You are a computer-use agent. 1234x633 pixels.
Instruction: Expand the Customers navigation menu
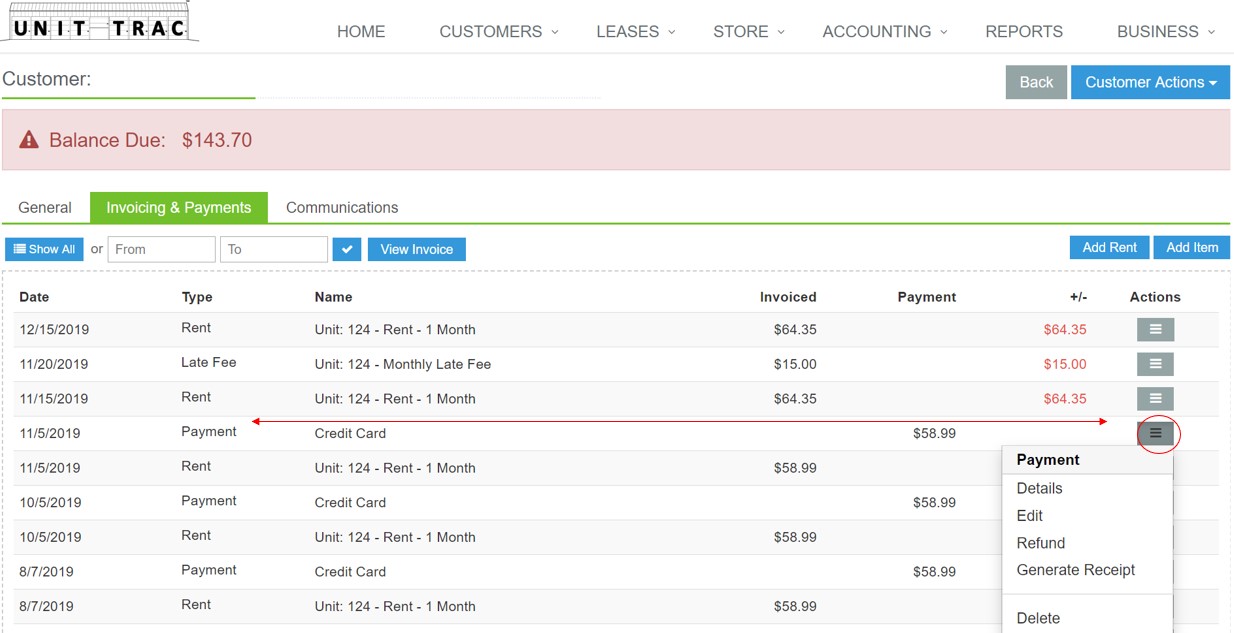[498, 32]
